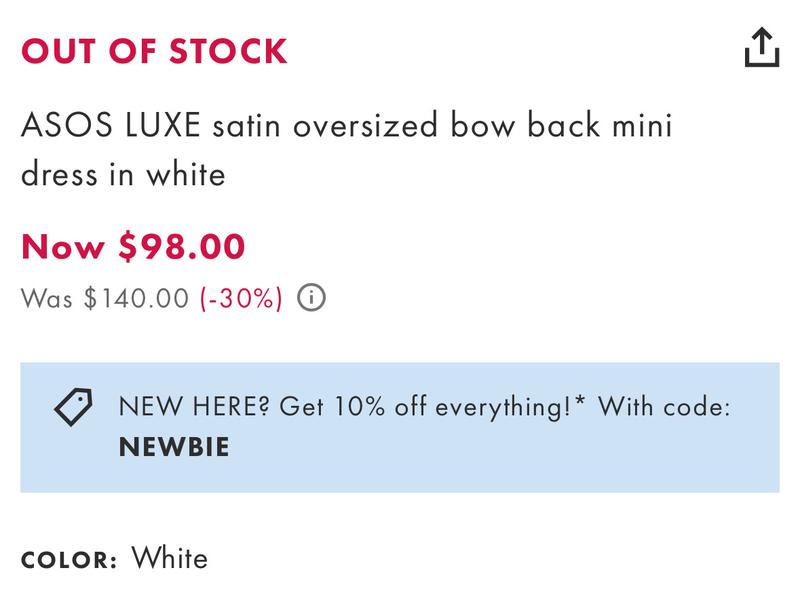The image size is (800, 604).
Task: Tap the NEWBIE promo code
Action: tap(174, 446)
